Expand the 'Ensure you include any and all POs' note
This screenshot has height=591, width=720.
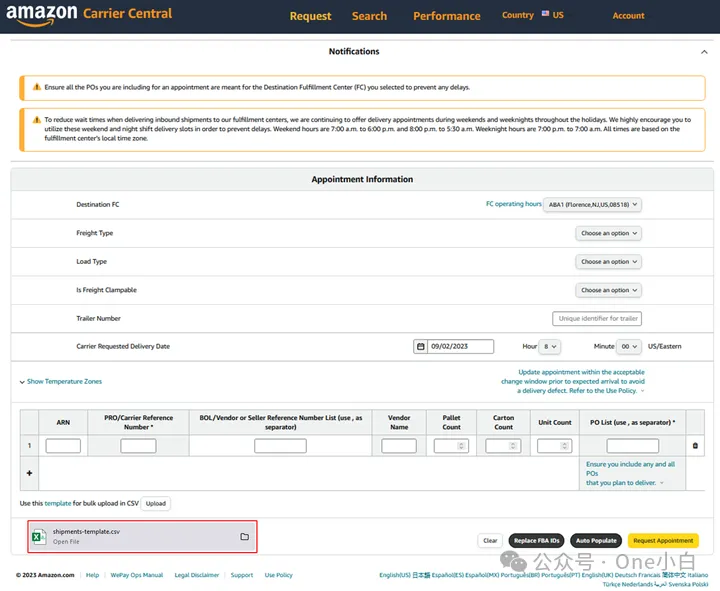tap(662, 483)
